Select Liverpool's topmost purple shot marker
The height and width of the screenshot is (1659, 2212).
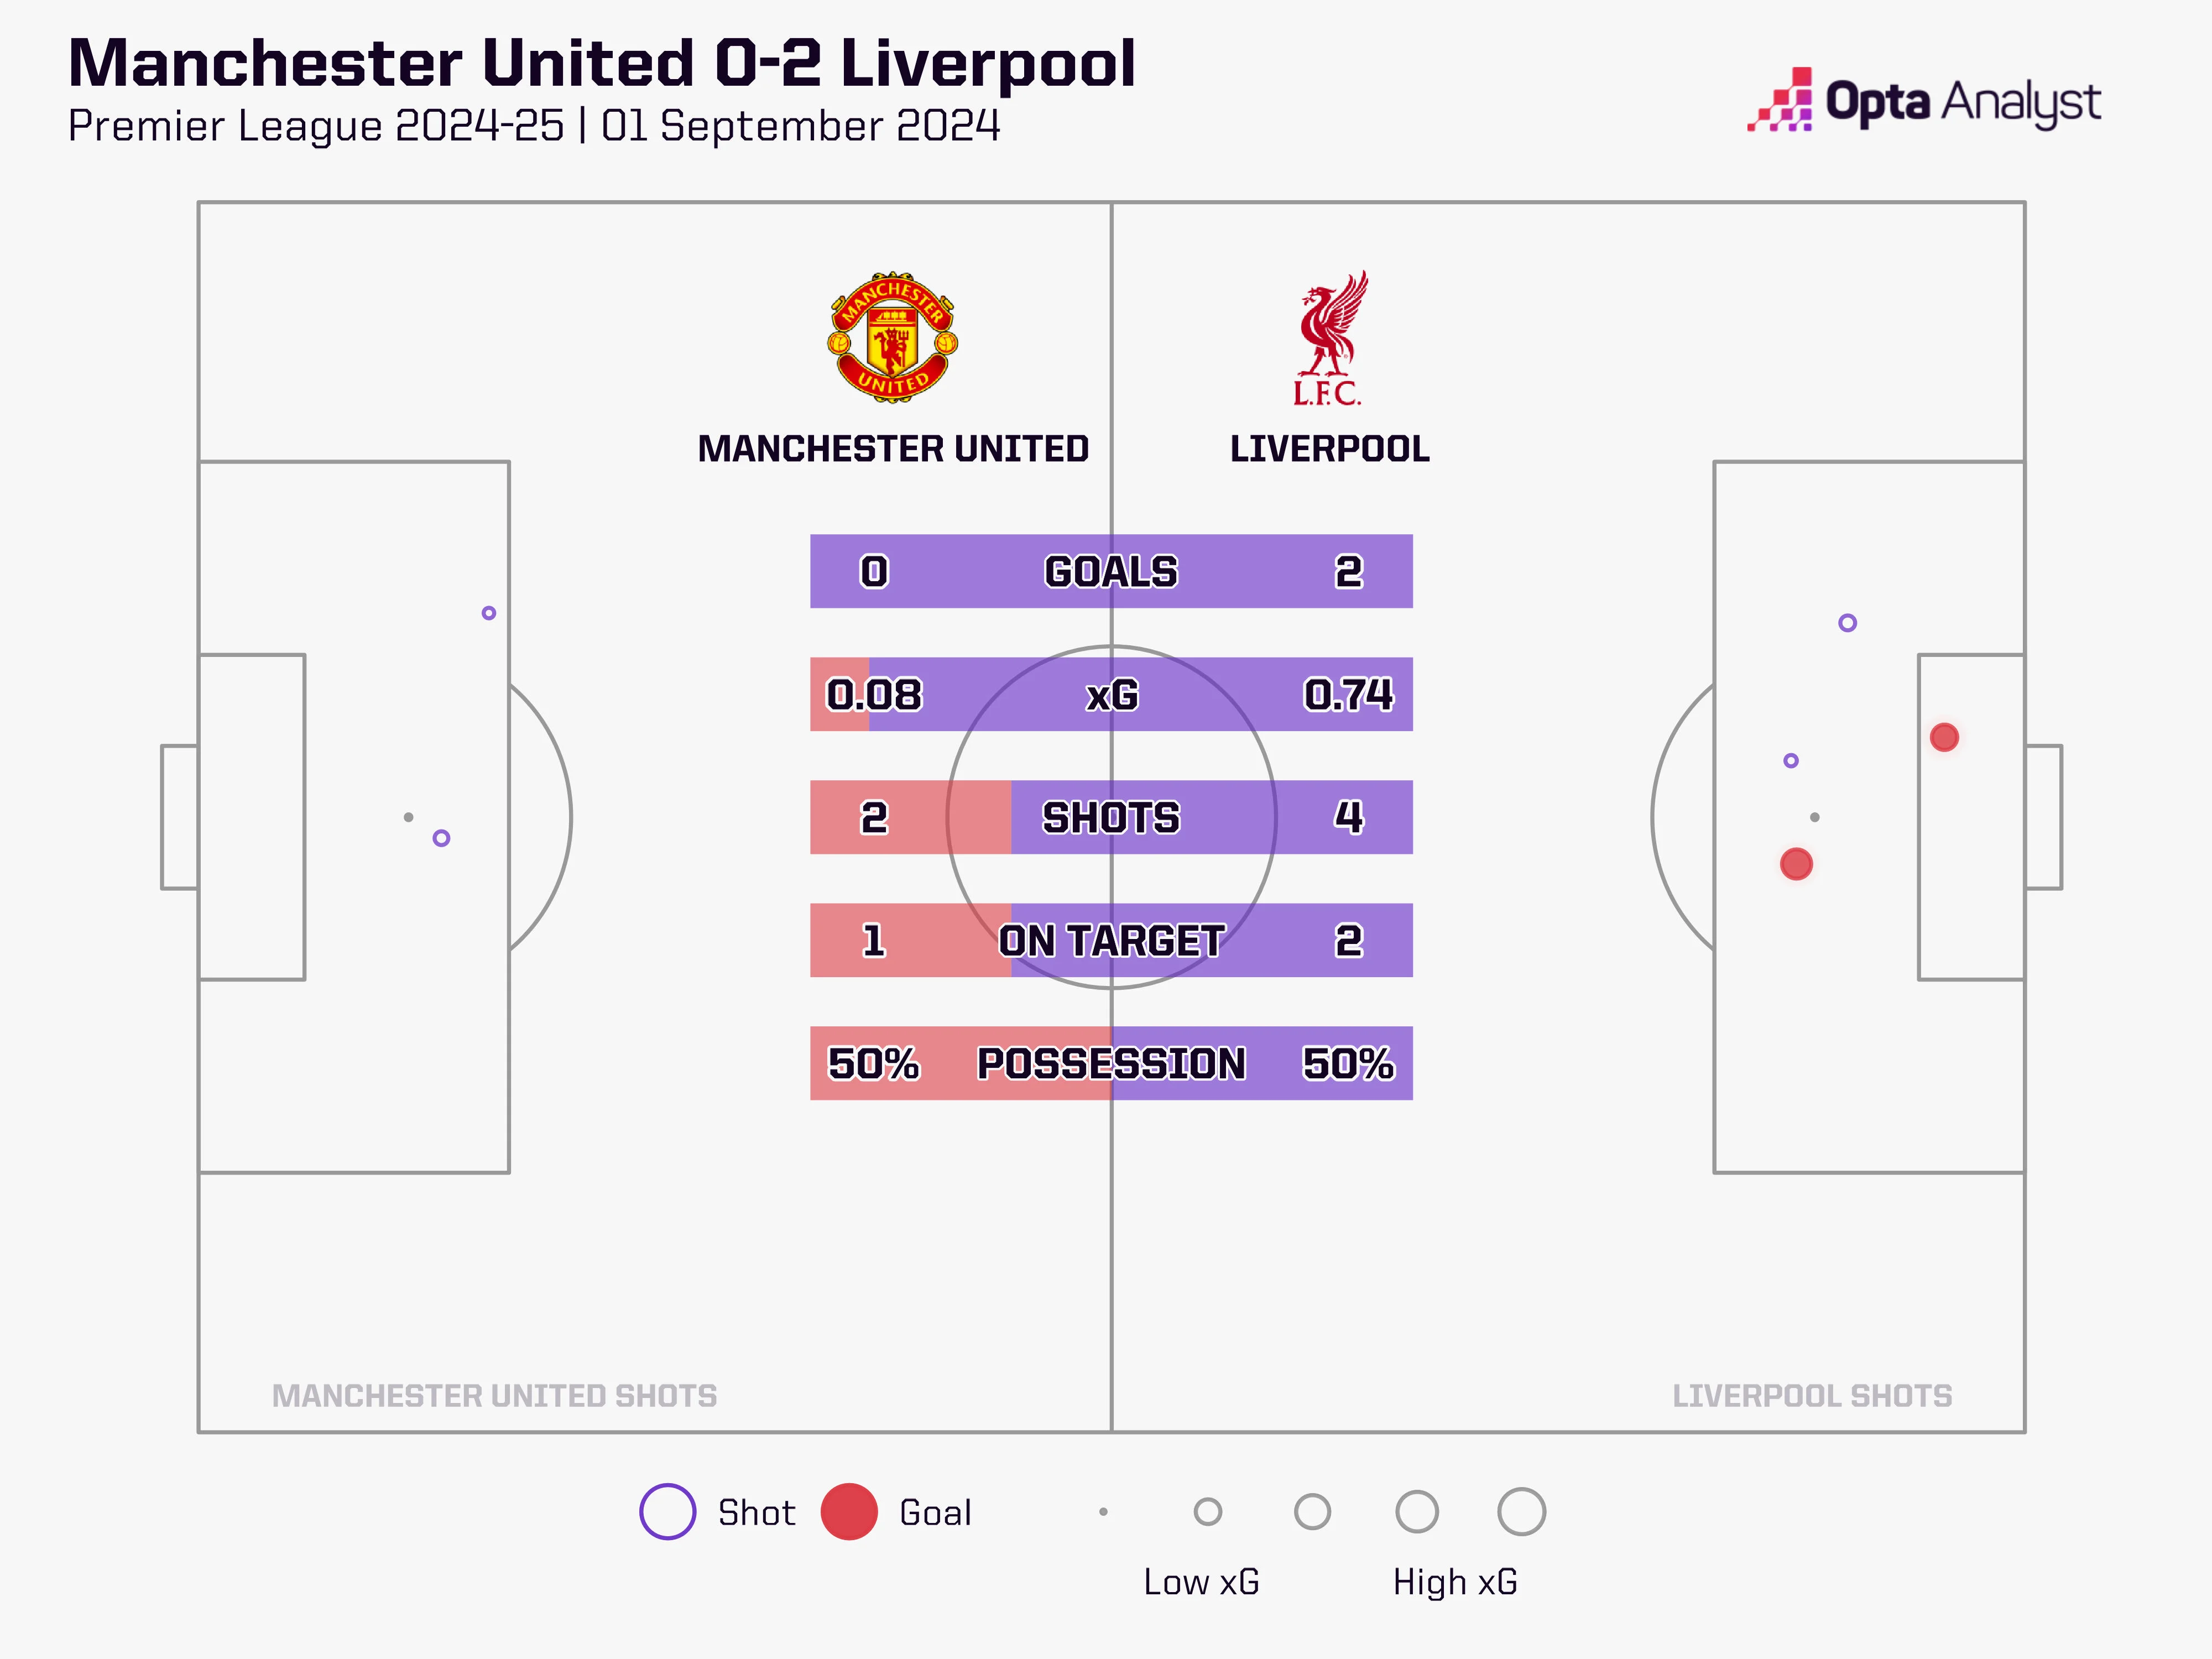click(x=1847, y=623)
